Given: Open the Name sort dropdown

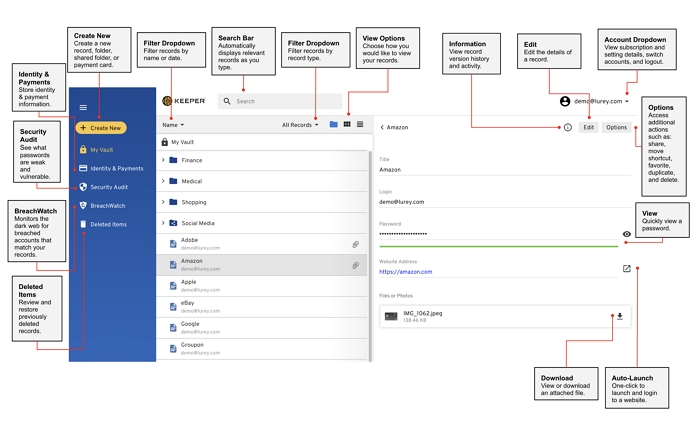Looking at the screenshot, I should [173, 125].
